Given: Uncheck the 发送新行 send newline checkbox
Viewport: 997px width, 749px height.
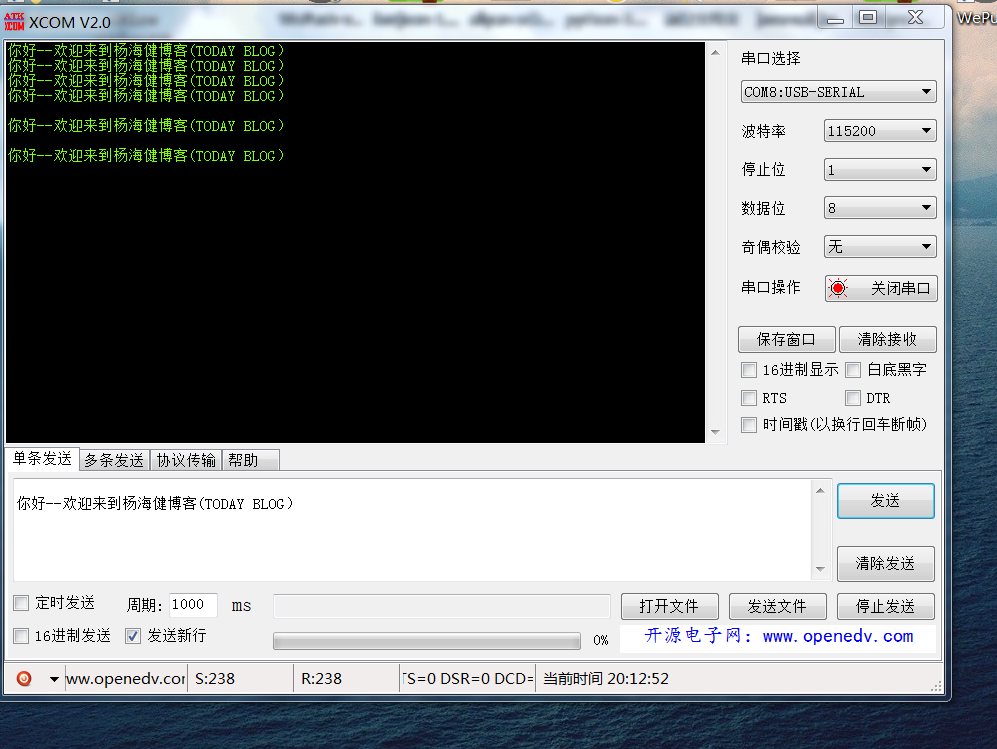Looking at the screenshot, I should point(133,636).
